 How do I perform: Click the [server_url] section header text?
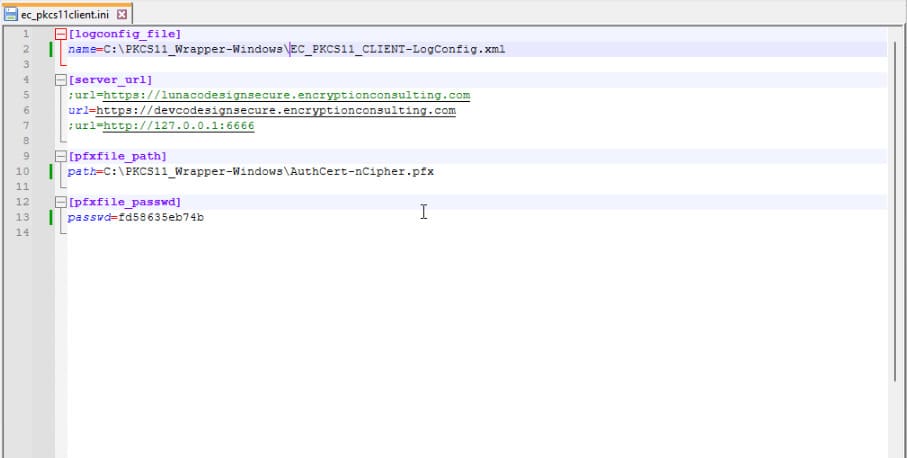coord(110,80)
